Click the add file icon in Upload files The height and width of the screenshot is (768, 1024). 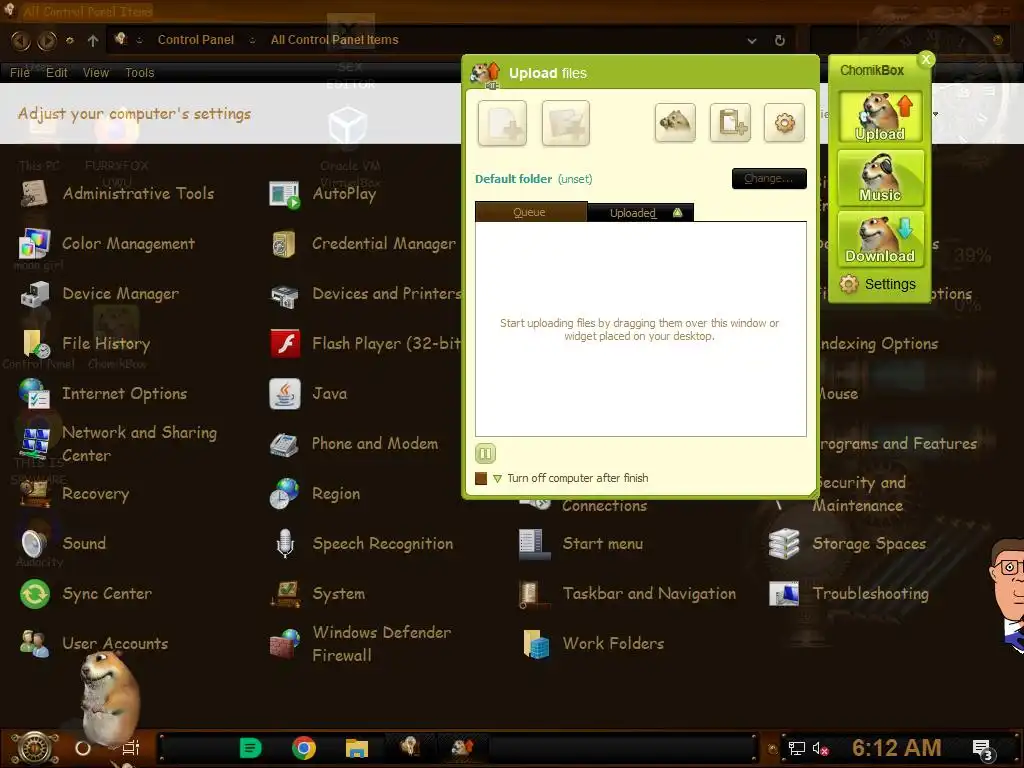click(502, 123)
